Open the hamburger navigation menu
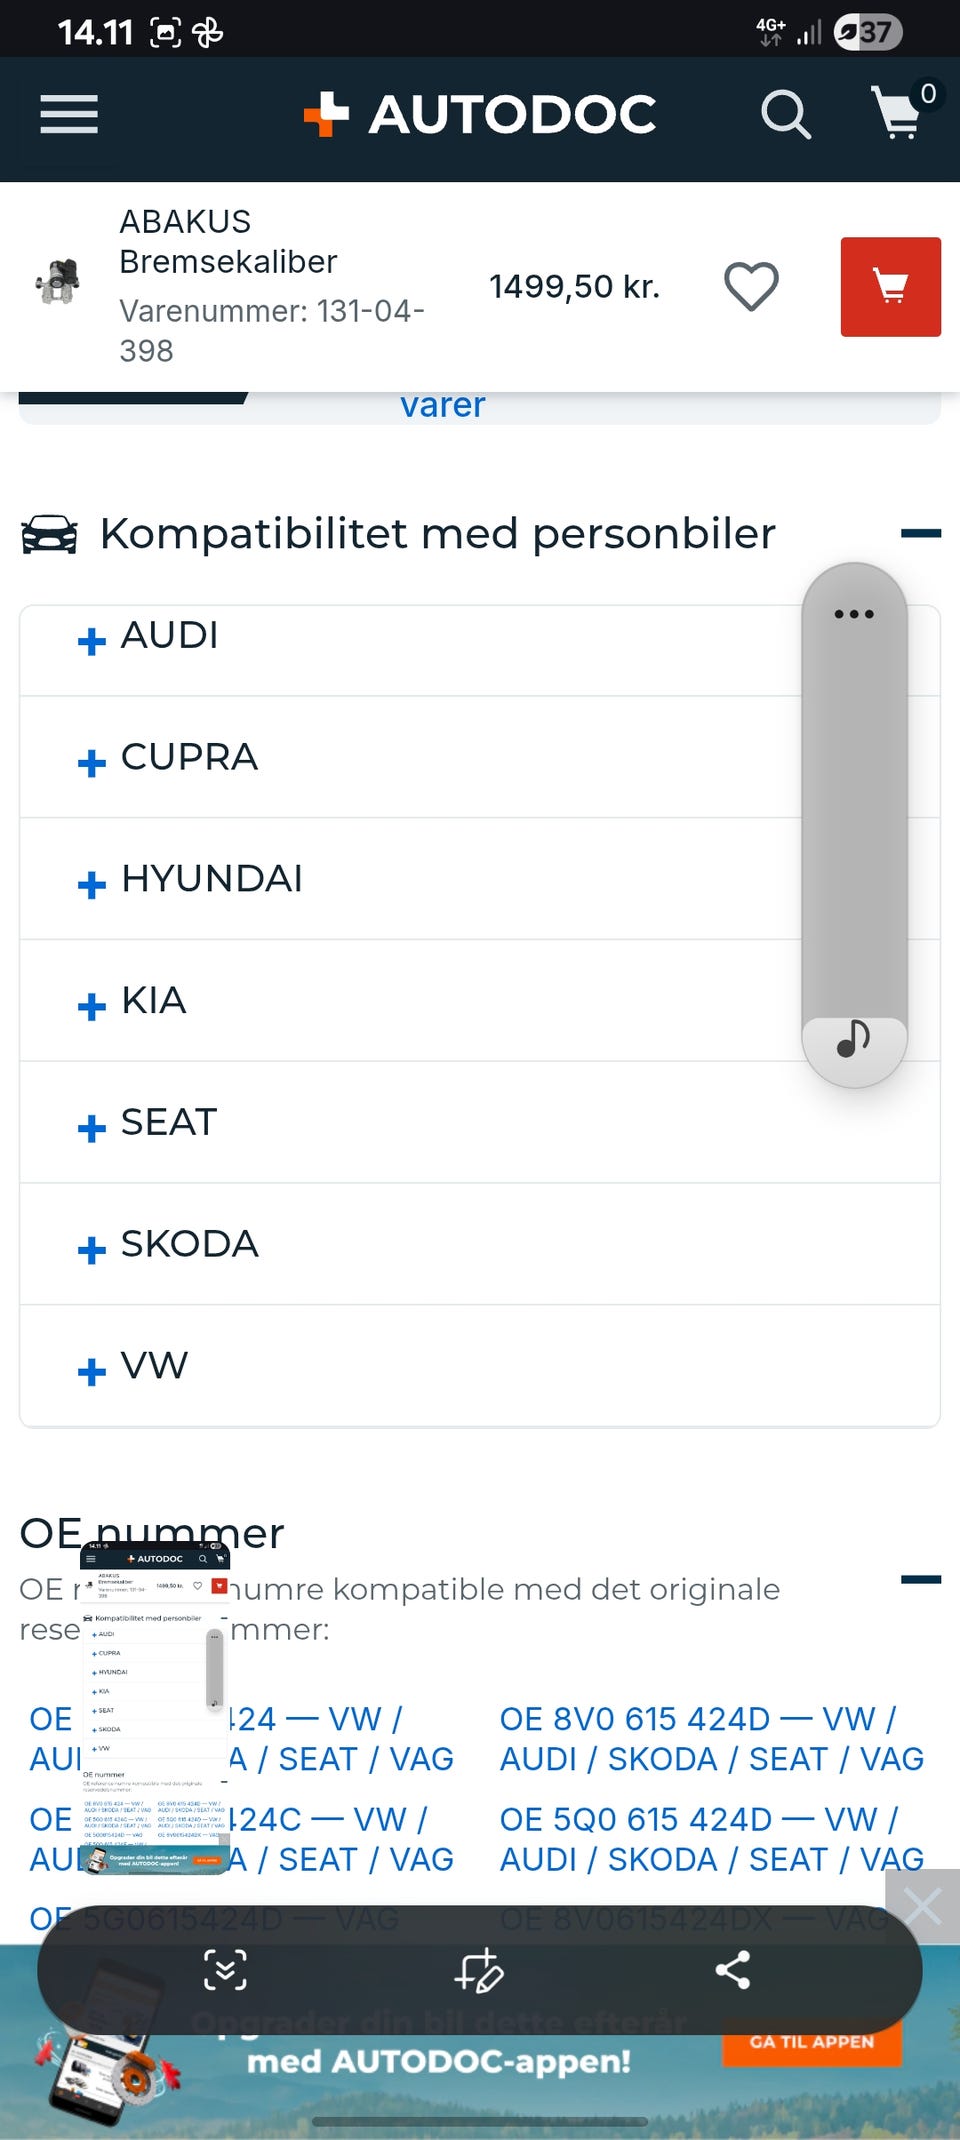Screen dimensions: 960x2140 [x=69, y=114]
